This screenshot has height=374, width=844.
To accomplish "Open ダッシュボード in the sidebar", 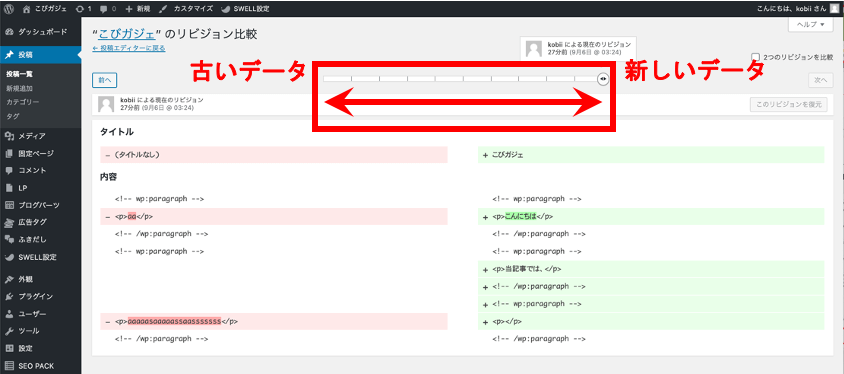I will 41,32.
